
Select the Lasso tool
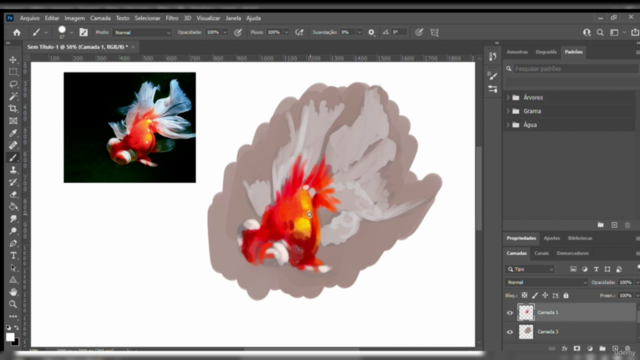coord(13,84)
